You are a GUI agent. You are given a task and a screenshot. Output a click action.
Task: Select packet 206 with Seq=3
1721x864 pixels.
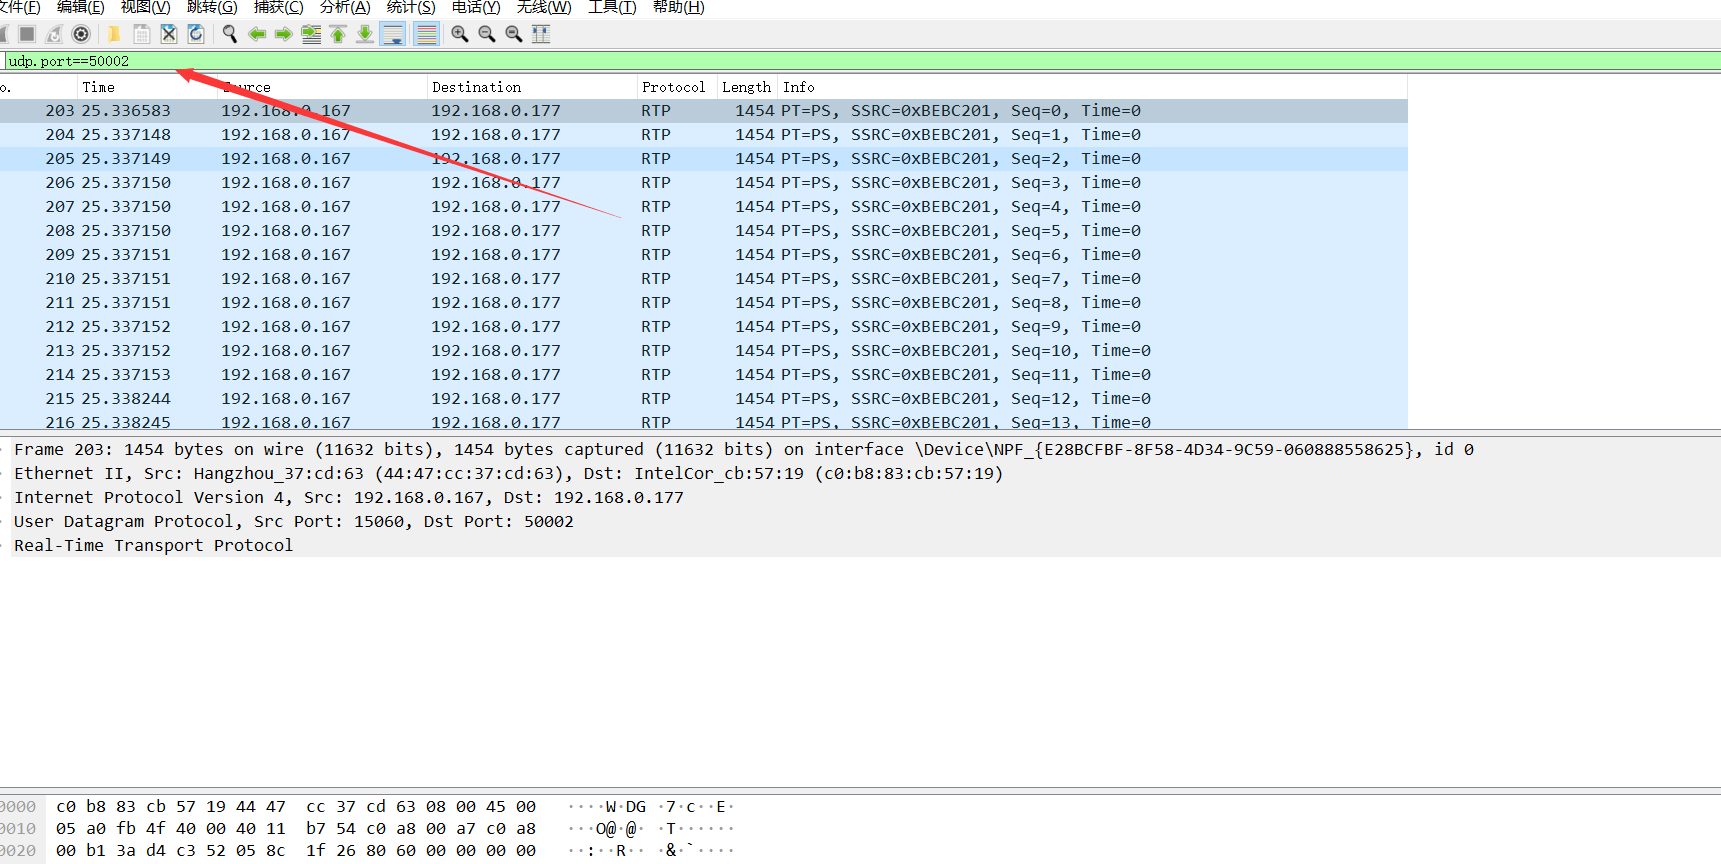[x=704, y=183]
